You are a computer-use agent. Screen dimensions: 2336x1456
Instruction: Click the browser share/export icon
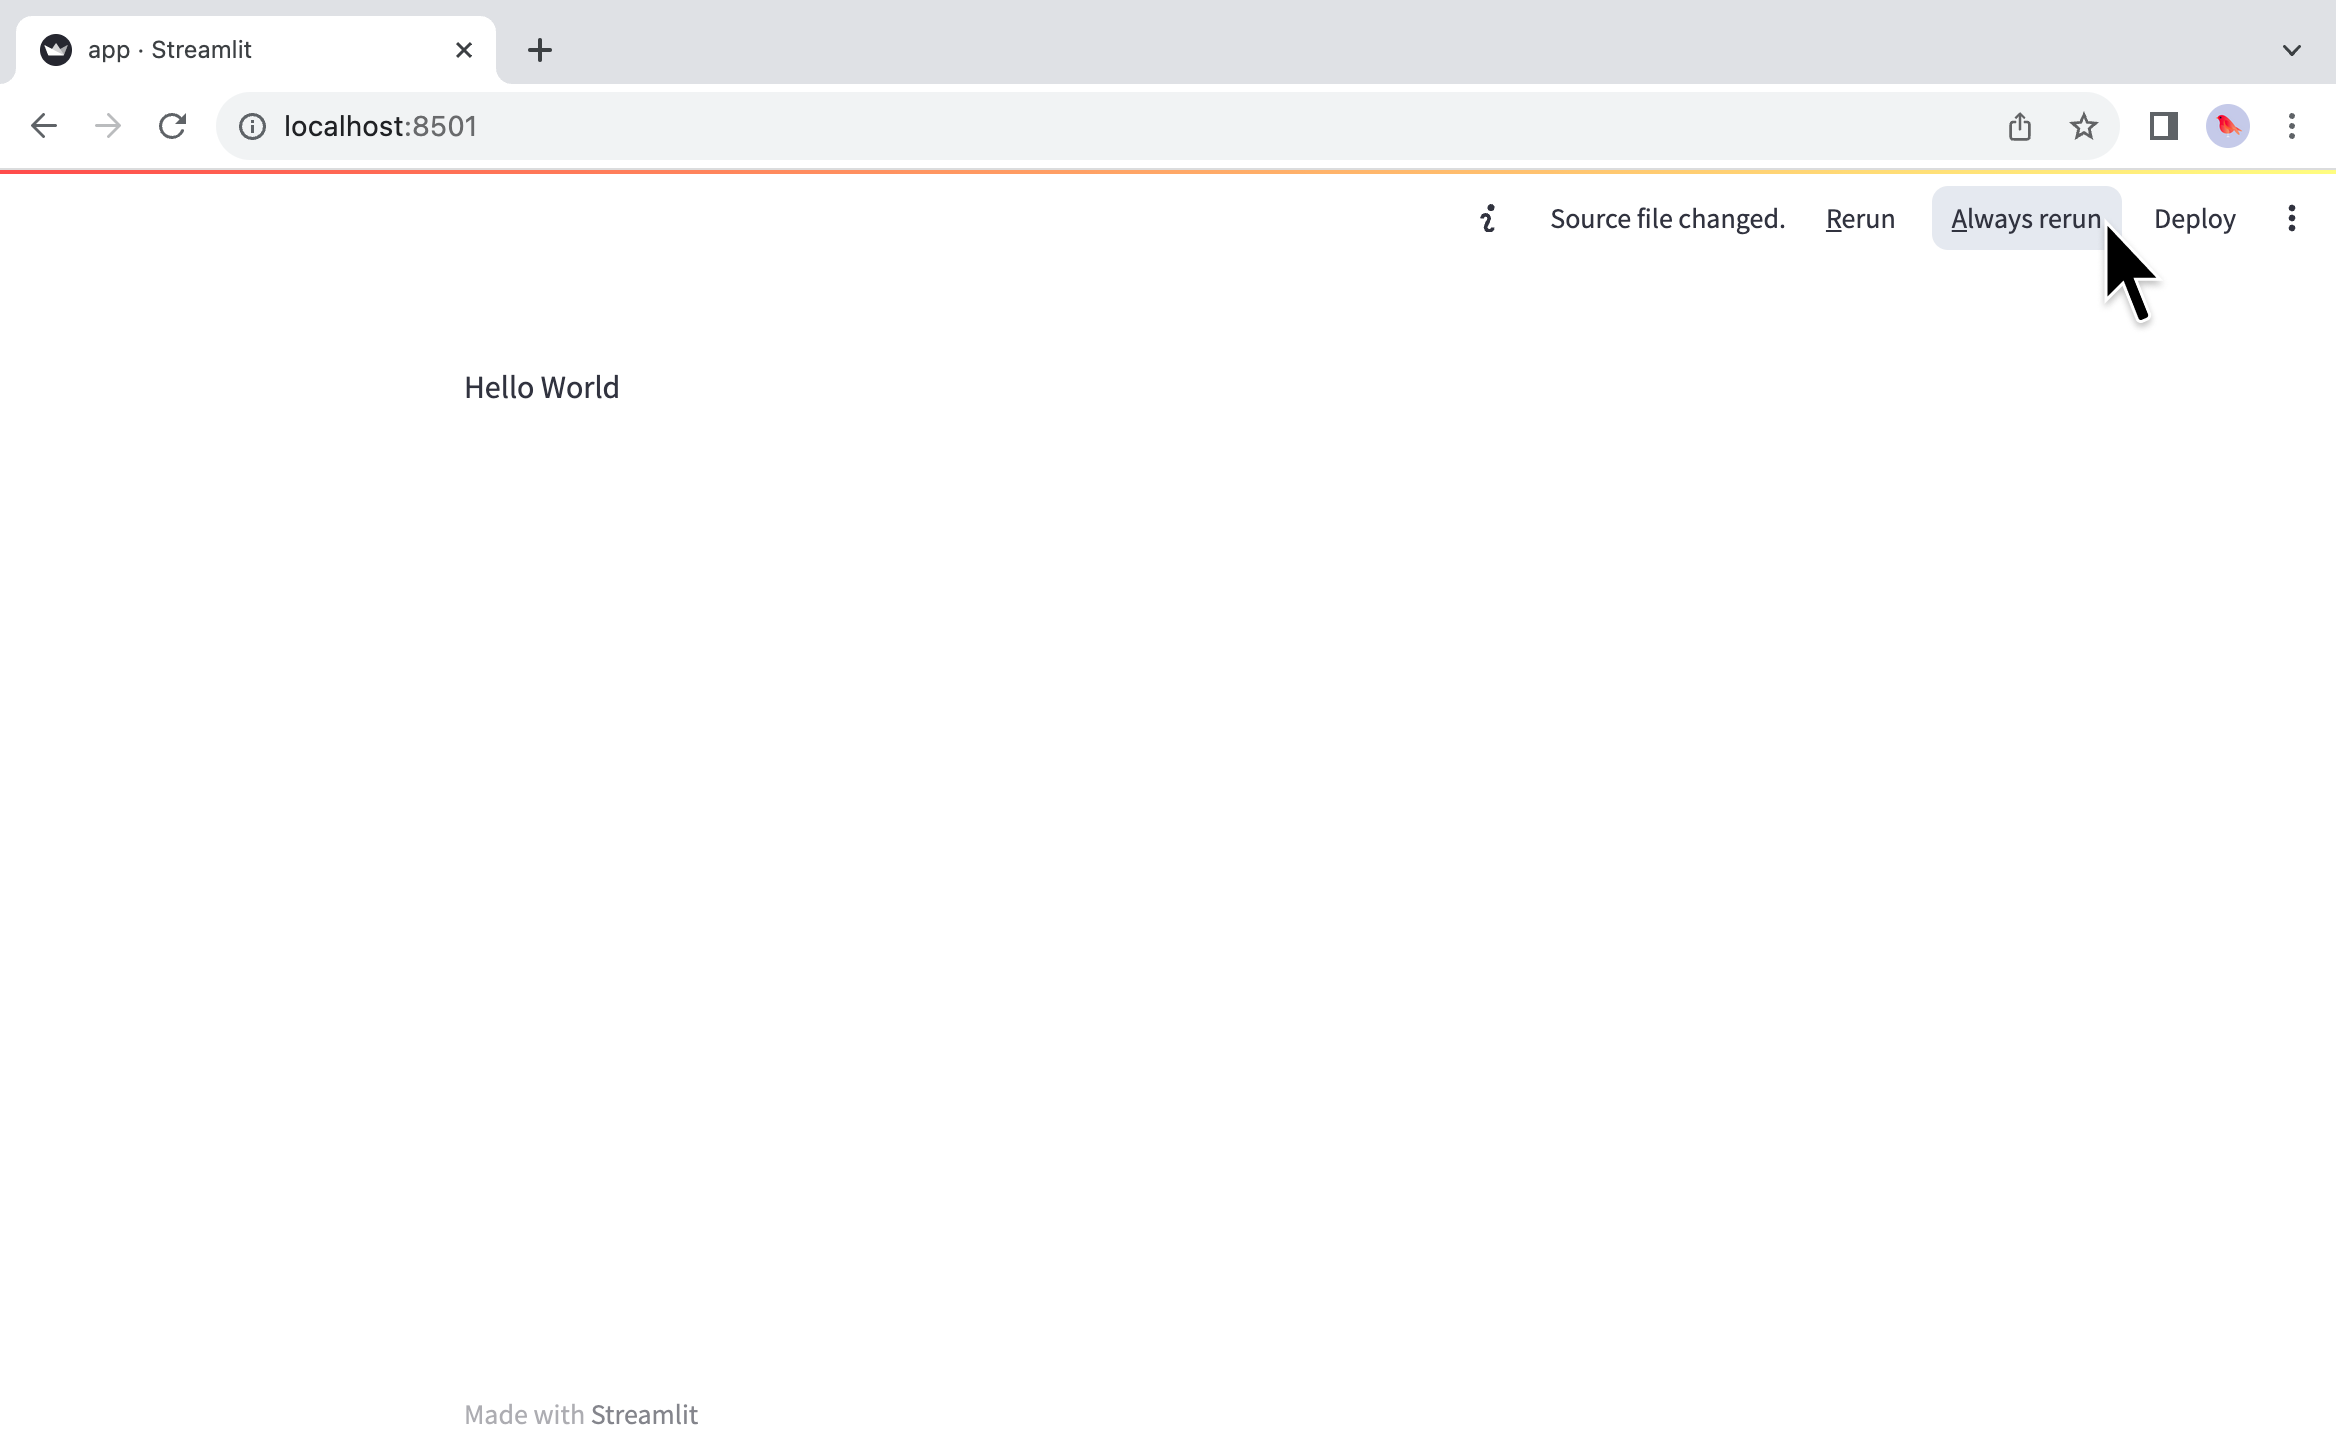click(x=2019, y=126)
